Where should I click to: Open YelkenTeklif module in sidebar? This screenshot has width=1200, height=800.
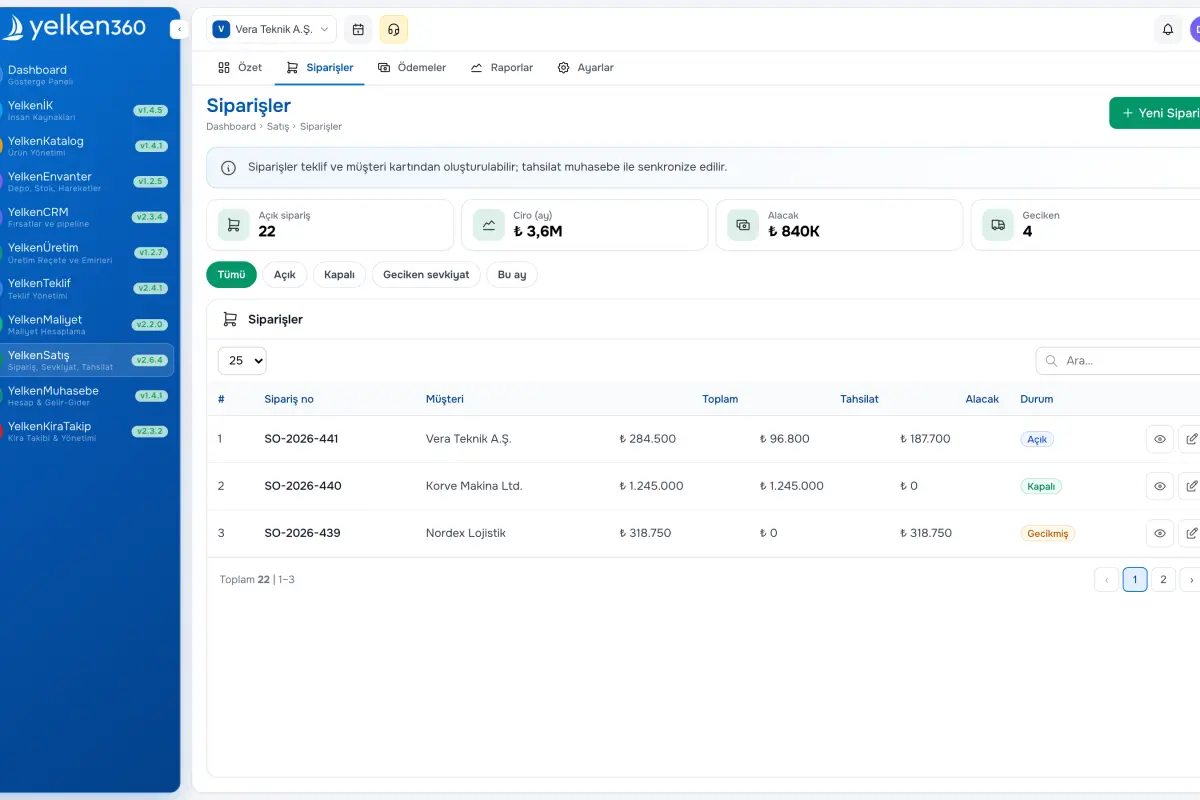(x=87, y=288)
